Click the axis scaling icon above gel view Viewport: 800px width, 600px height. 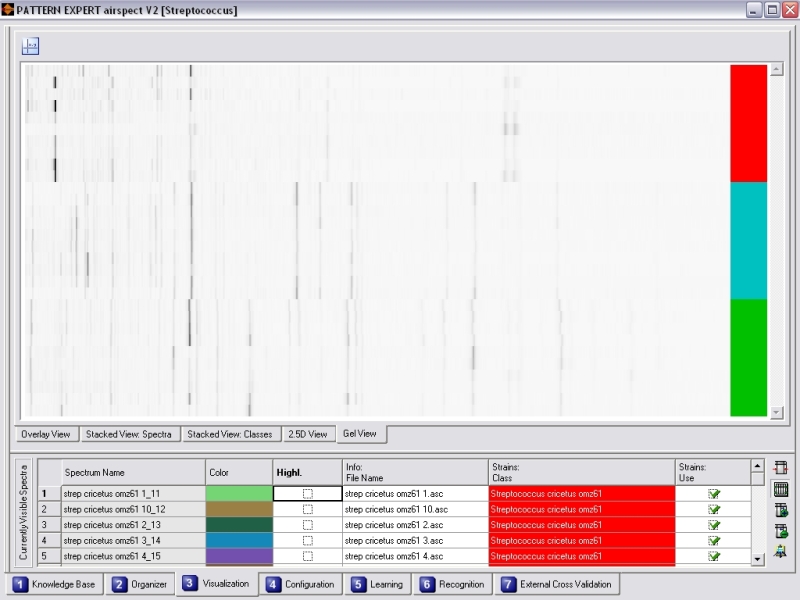point(30,46)
